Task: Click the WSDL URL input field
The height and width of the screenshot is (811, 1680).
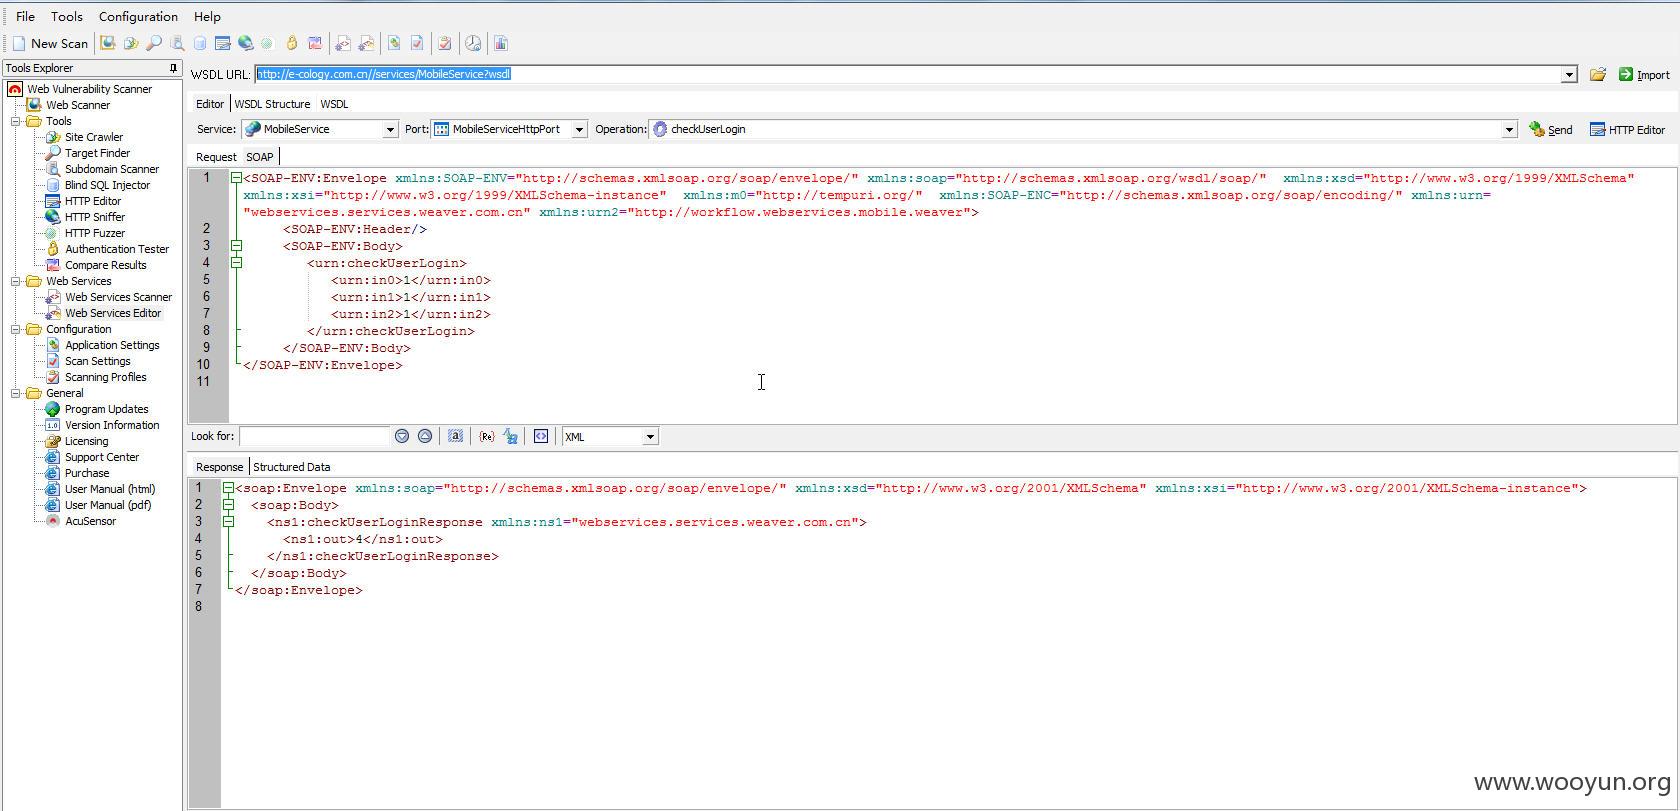Action: pyautogui.click(x=908, y=74)
